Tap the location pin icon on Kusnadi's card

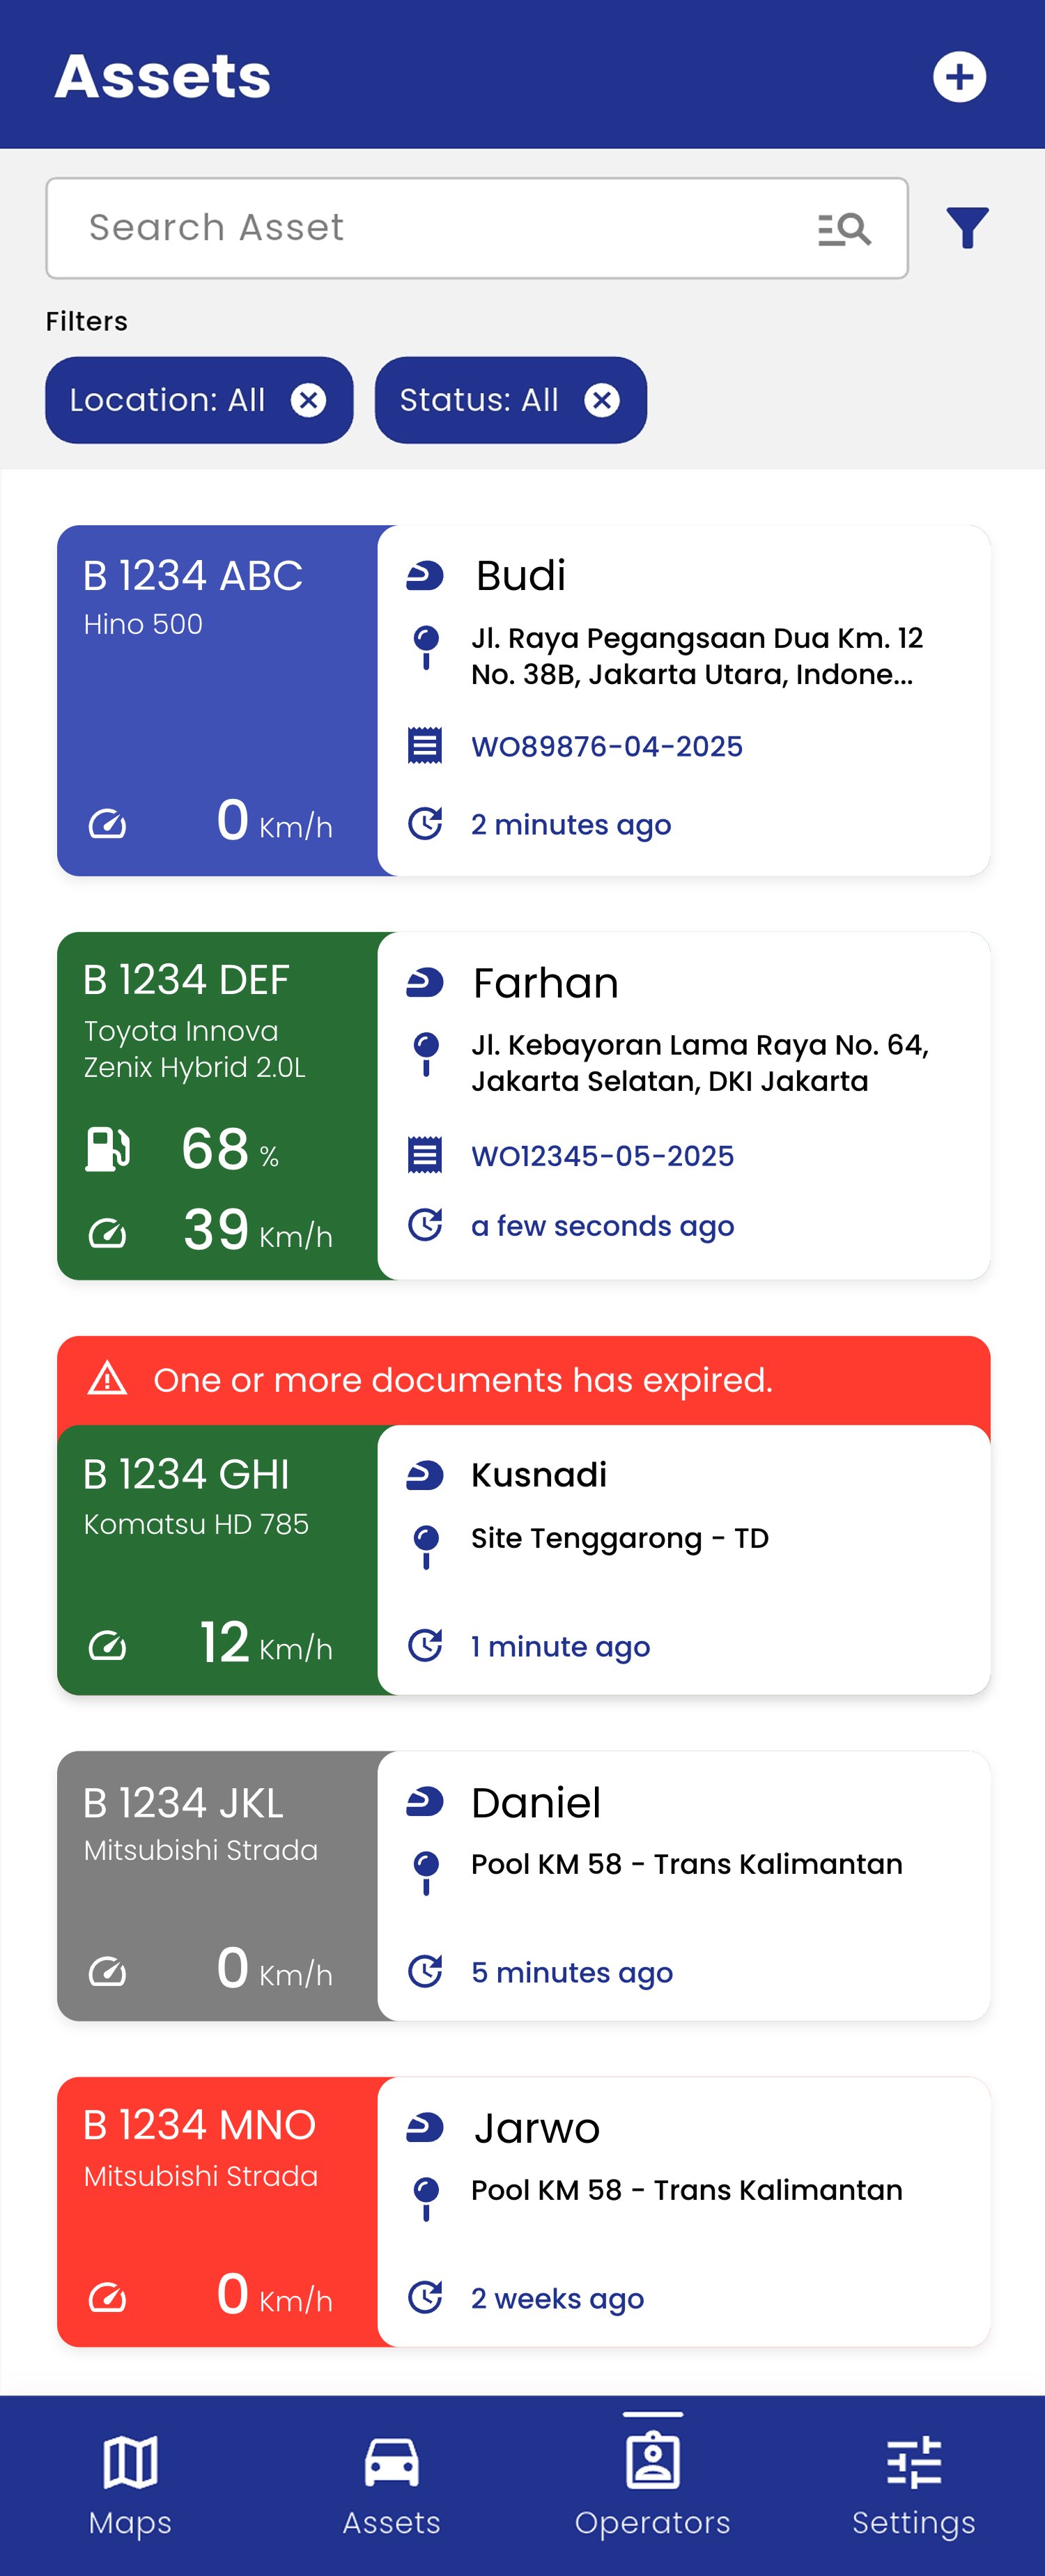coord(426,1545)
